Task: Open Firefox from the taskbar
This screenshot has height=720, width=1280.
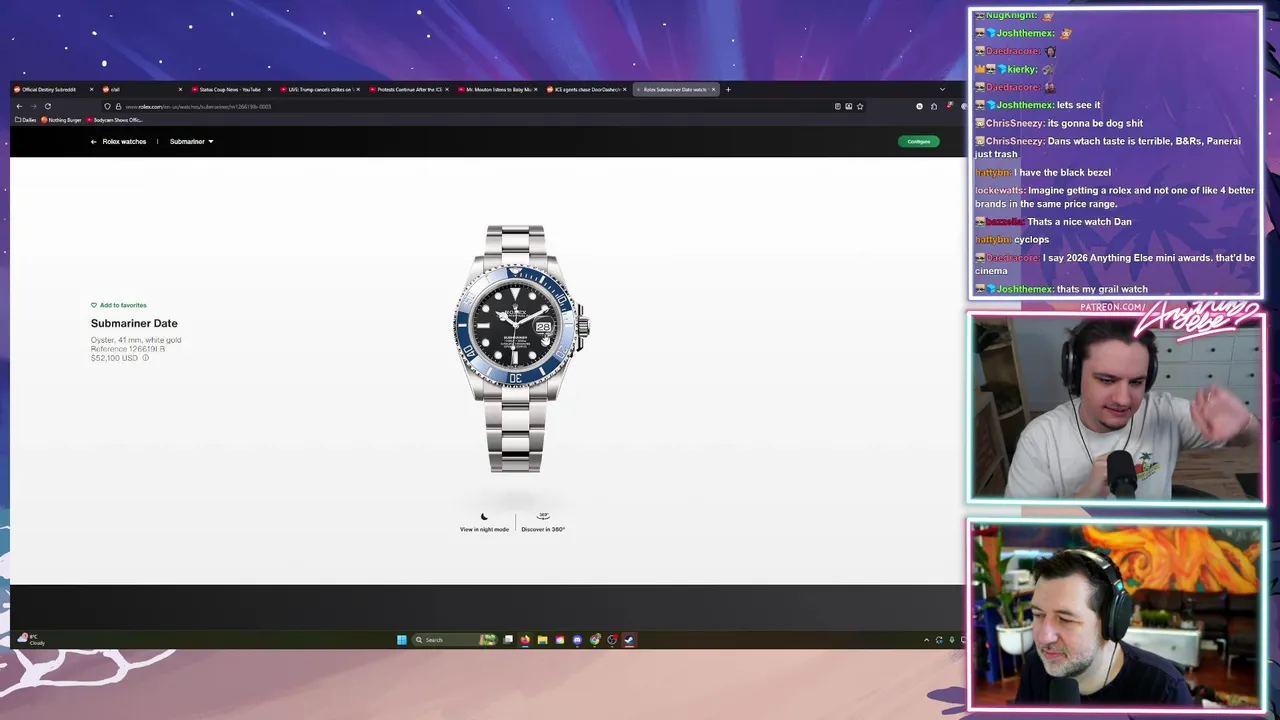Action: point(525,640)
